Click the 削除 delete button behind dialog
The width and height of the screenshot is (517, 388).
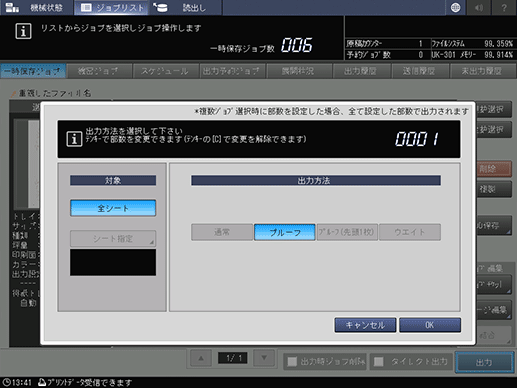(x=494, y=169)
